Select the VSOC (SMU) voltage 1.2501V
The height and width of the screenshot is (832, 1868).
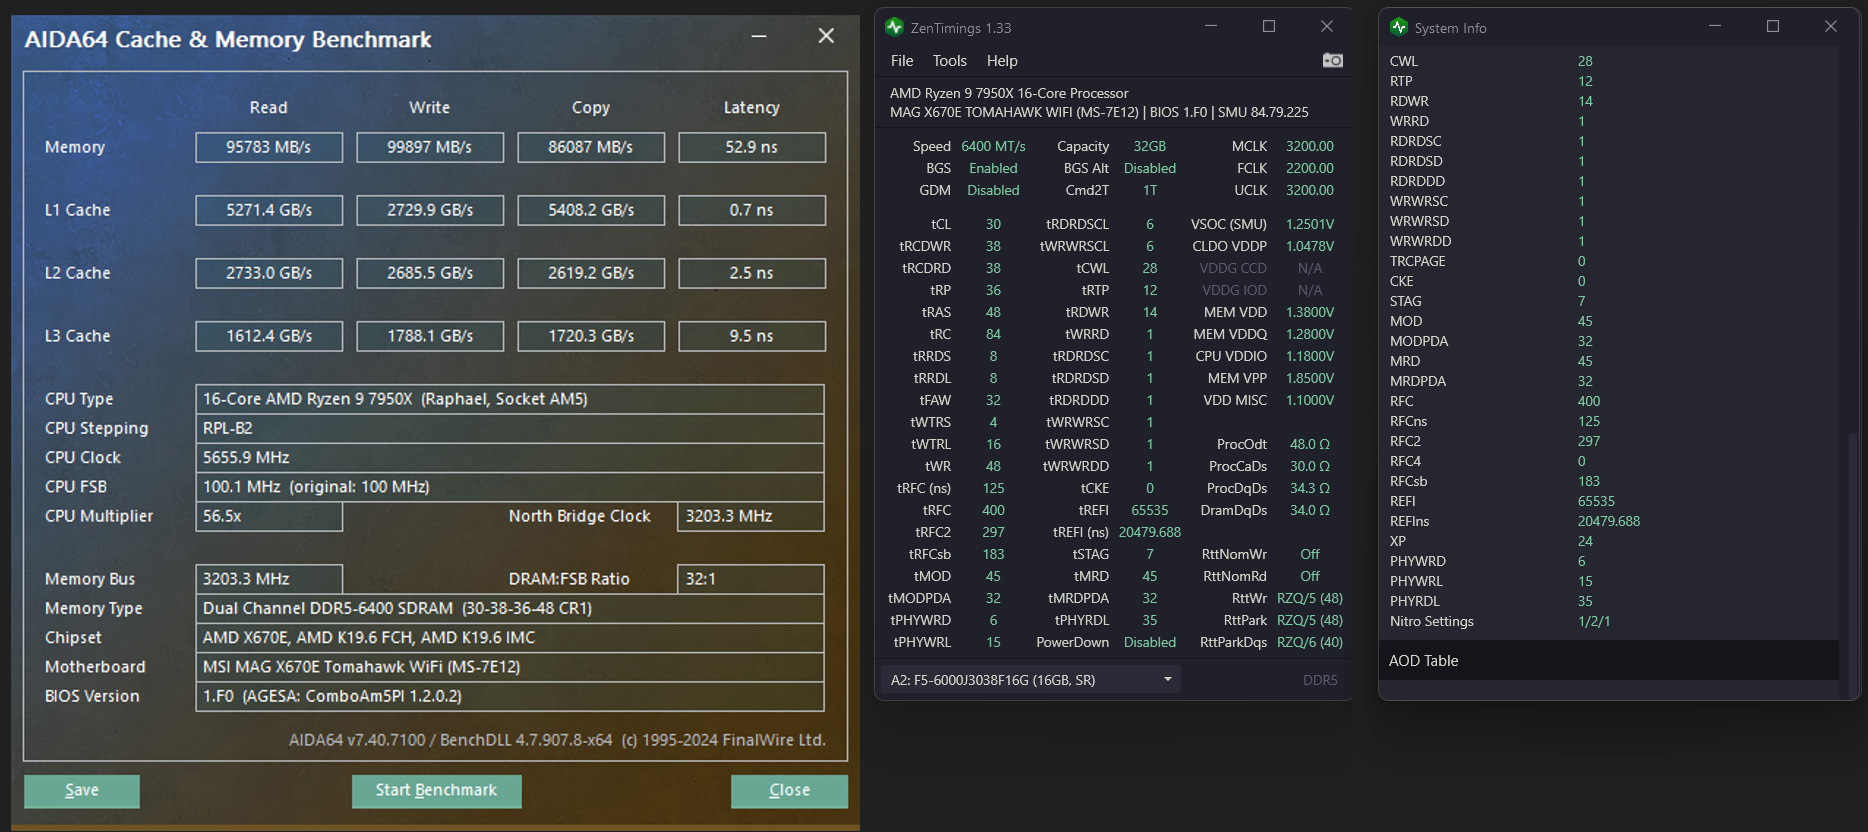pos(1310,224)
